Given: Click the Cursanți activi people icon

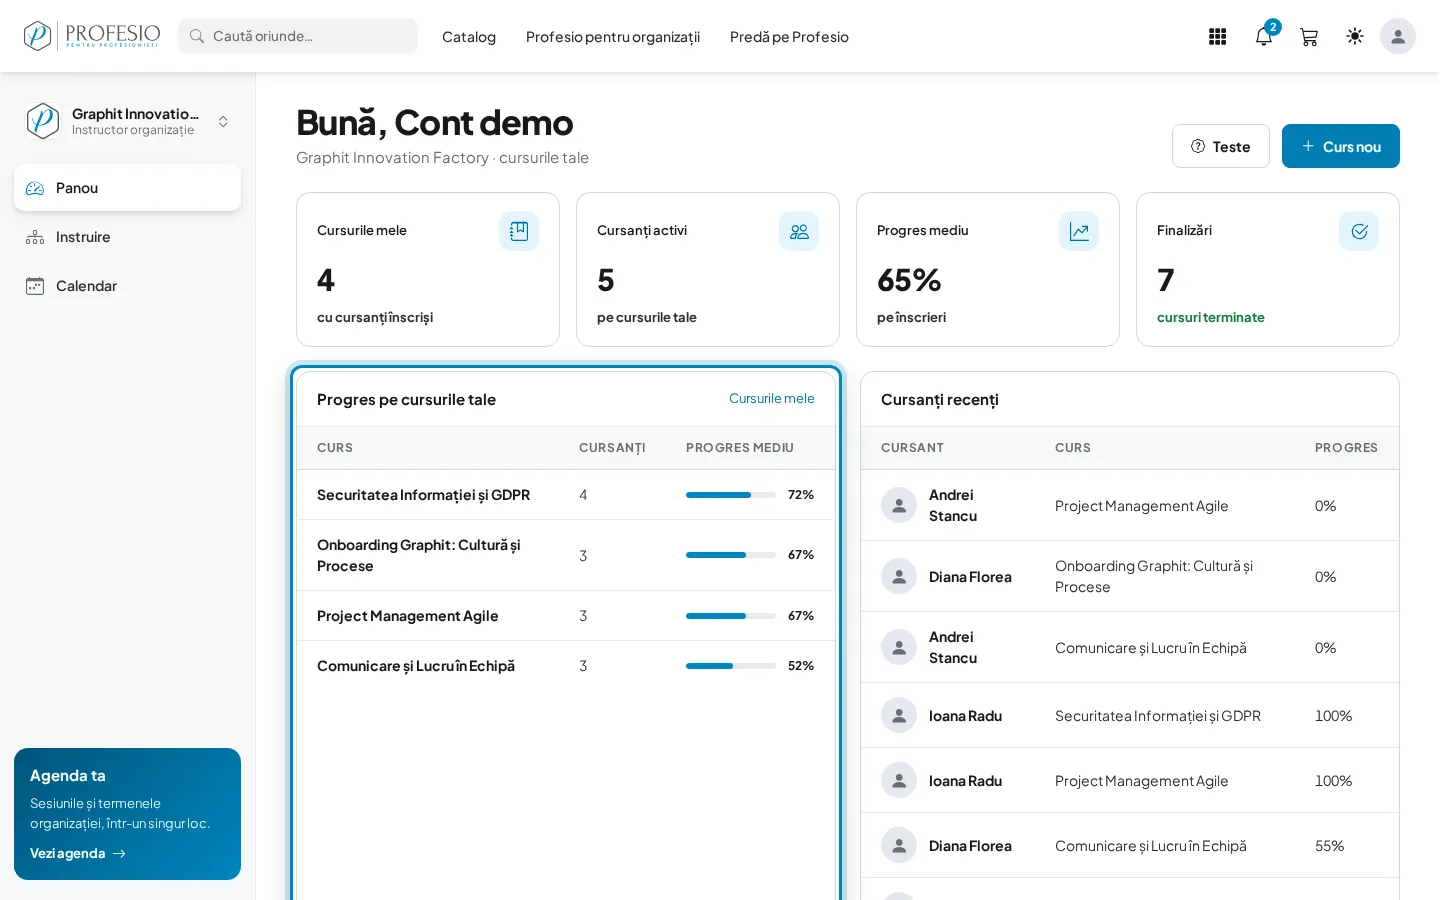Looking at the screenshot, I should [799, 231].
